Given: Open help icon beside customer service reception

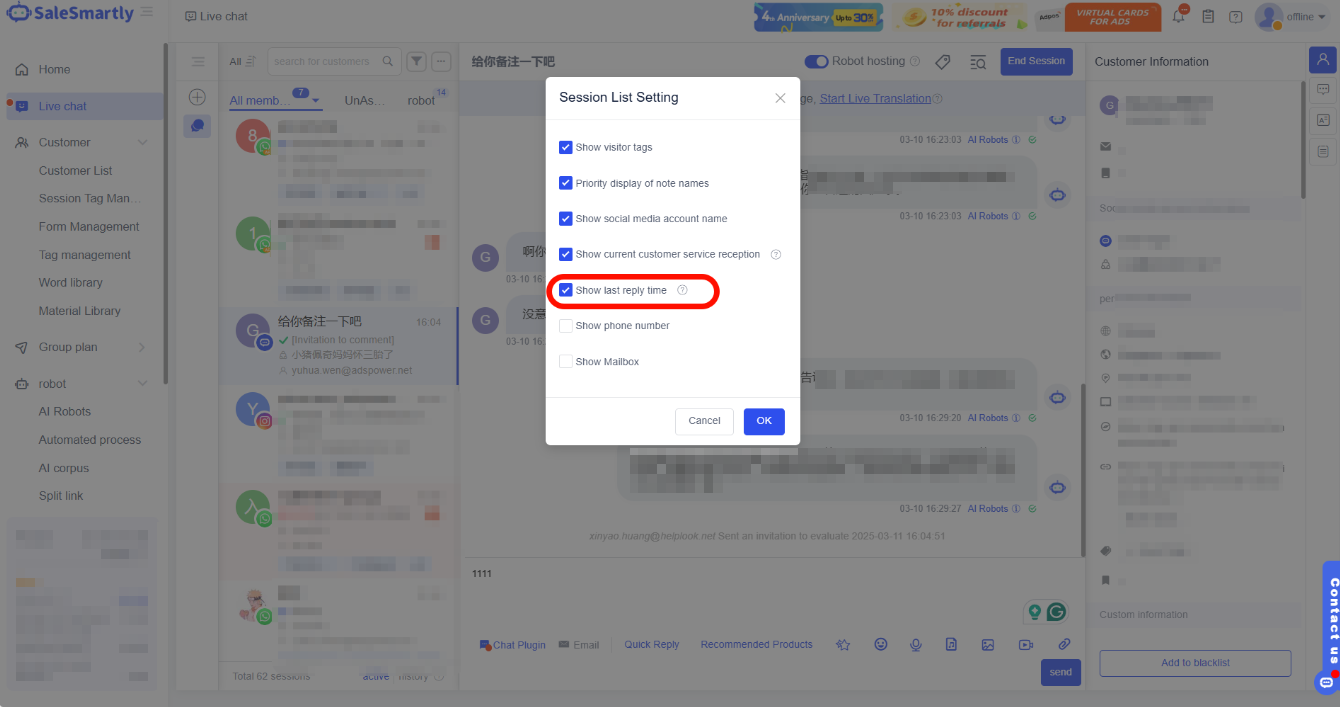Looking at the screenshot, I should pyautogui.click(x=776, y=255).
